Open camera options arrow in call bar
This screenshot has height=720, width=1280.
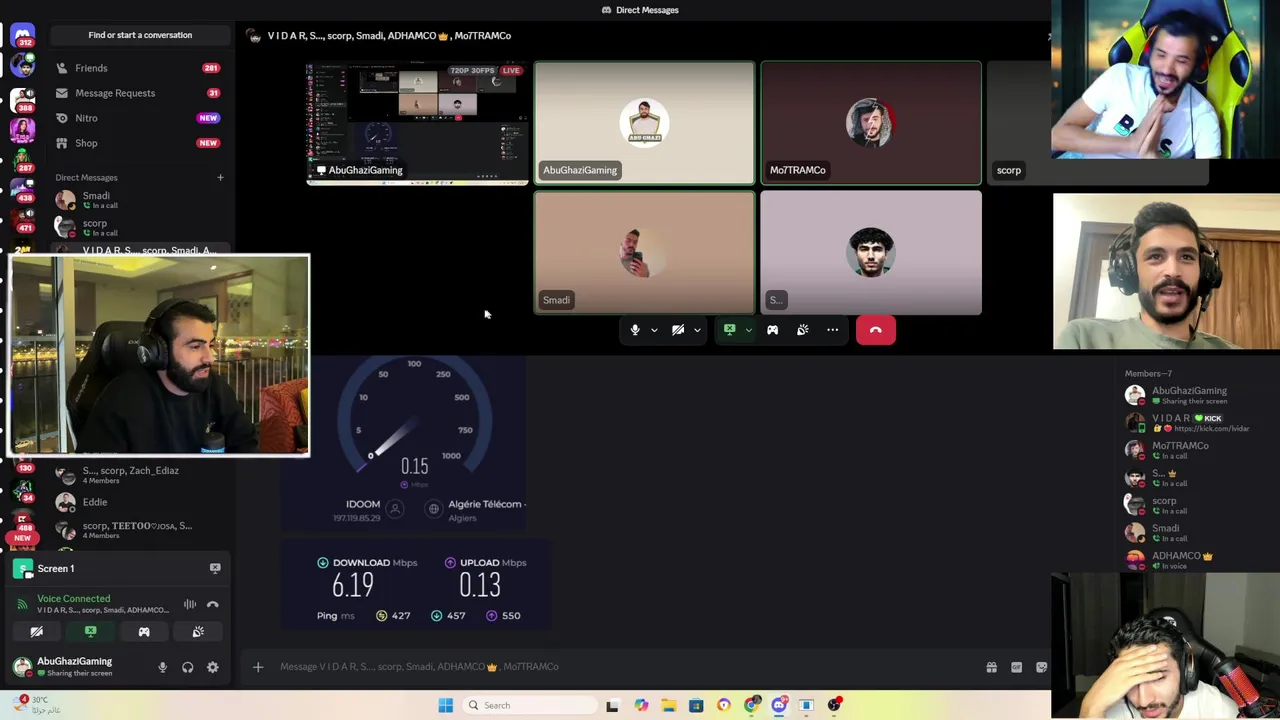(x=697, y=330)
